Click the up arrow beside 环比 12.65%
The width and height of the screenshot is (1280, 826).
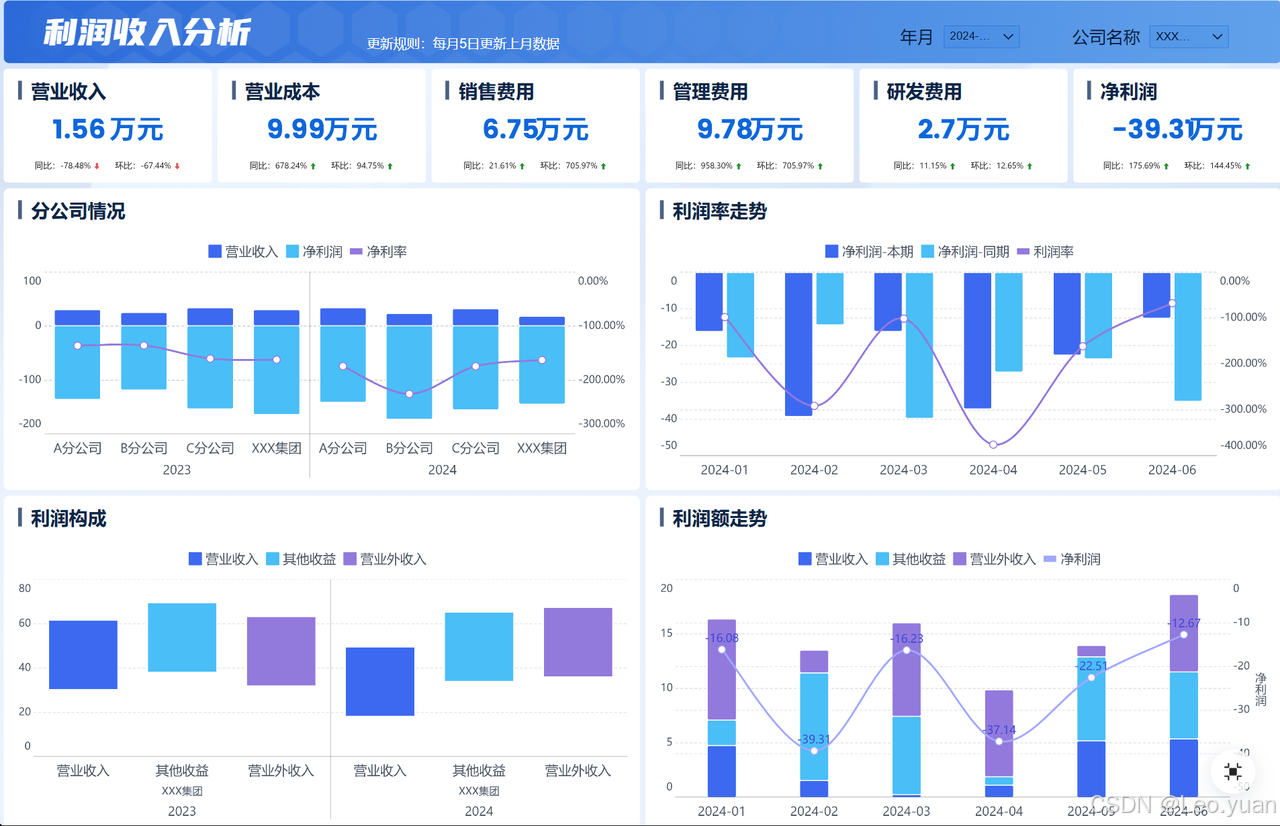(1030, 166)
